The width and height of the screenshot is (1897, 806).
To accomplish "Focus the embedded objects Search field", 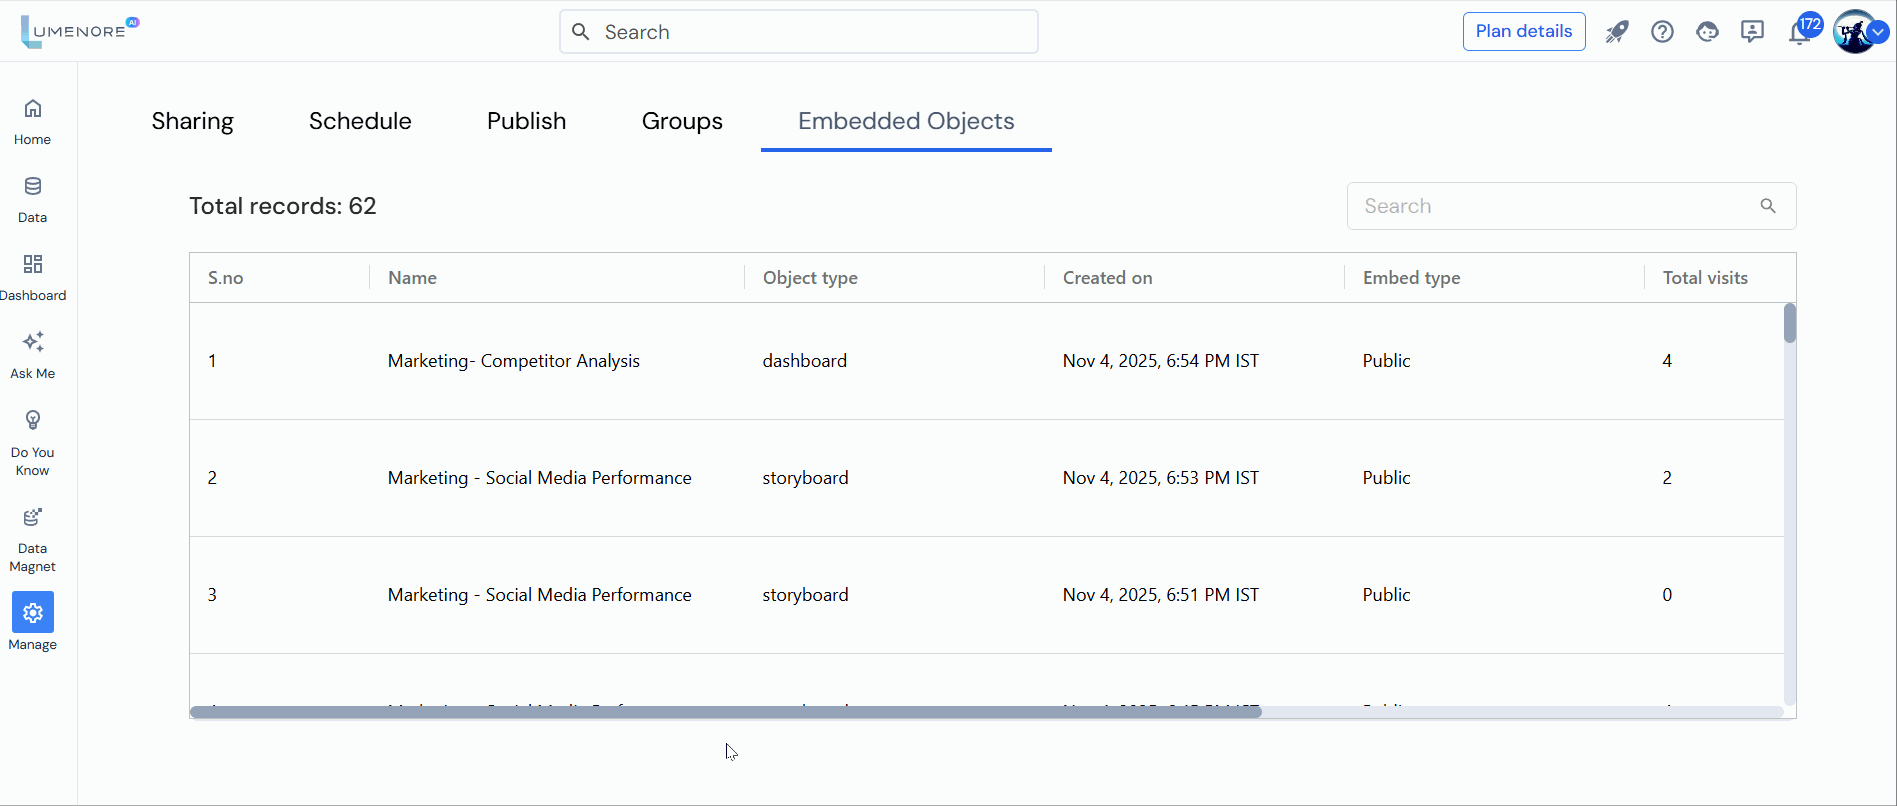I will click(x=1571, y=206).
